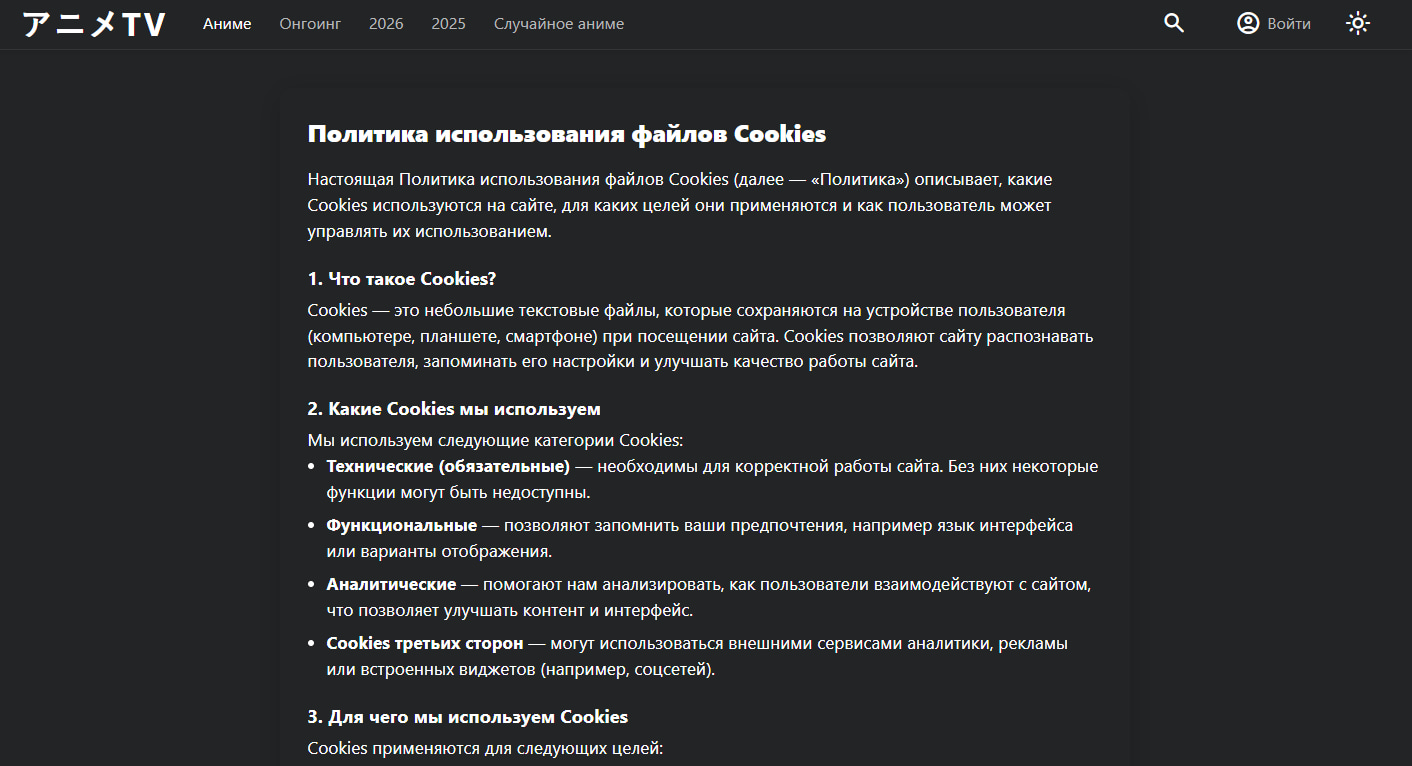The image size is (1412, 766).
Task: Click the bold term "Аналитические"
Action: coord(391,584)
